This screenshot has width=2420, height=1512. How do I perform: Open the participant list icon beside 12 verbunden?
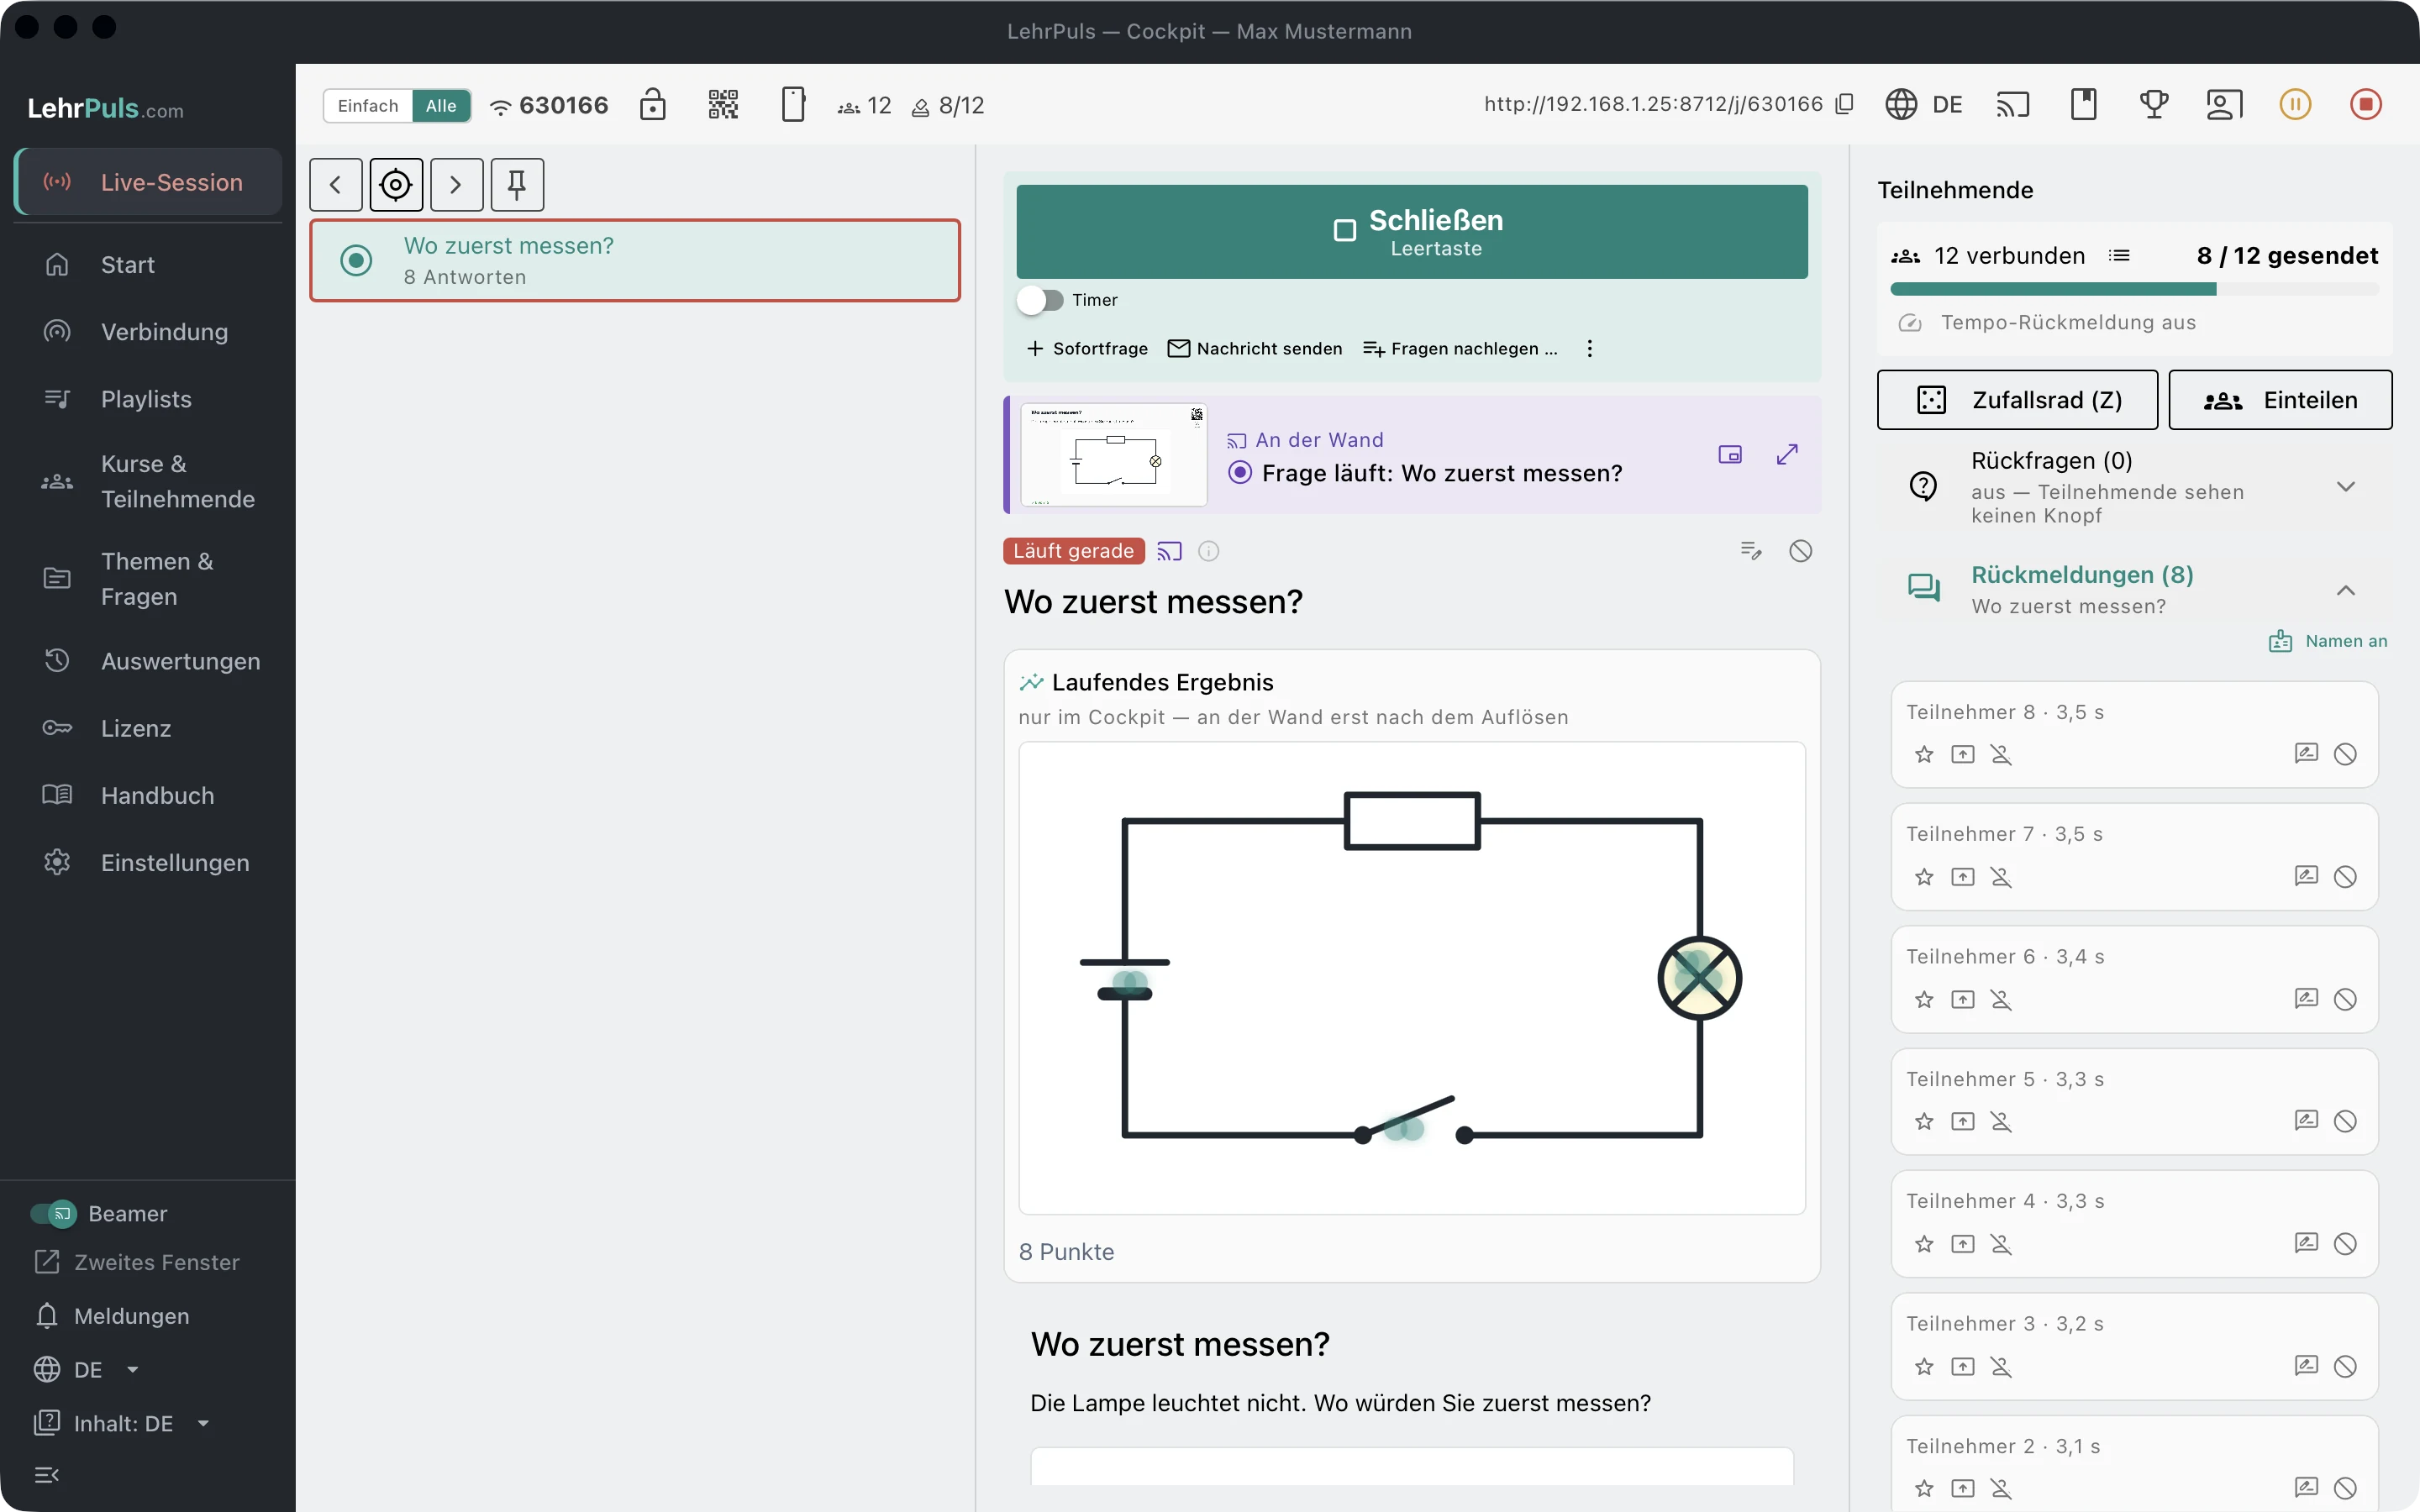tap(2119, 256)
